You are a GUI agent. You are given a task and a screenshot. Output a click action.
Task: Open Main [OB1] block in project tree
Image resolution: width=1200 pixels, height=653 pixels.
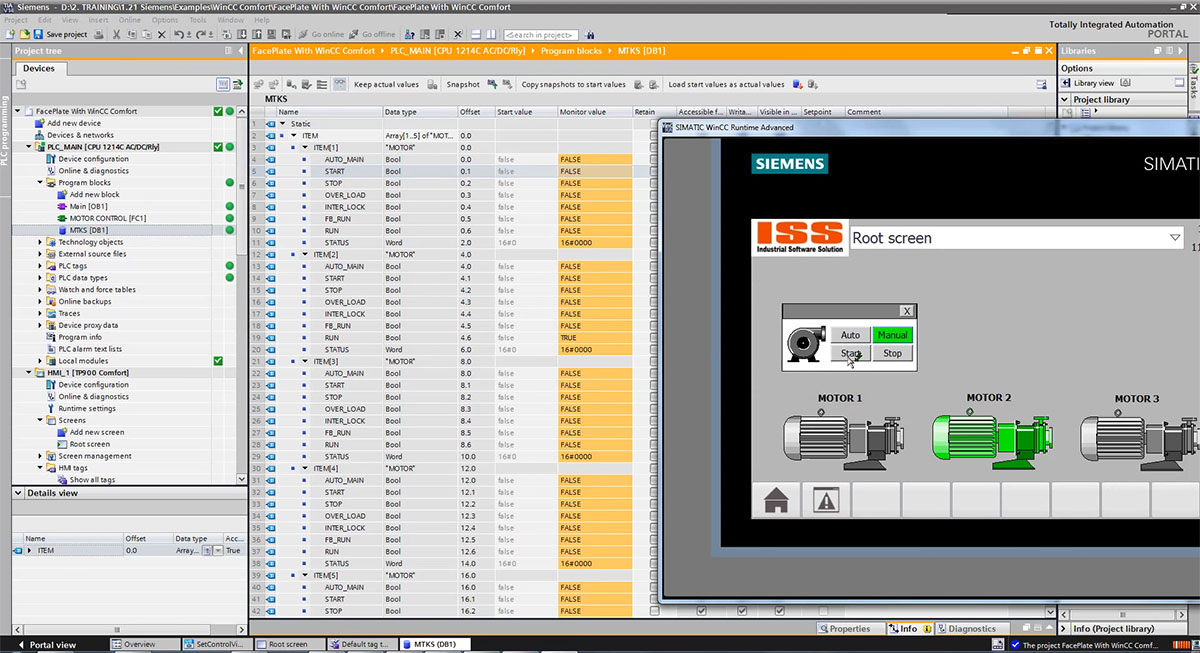pyautogui.click(x=88, y=207)
